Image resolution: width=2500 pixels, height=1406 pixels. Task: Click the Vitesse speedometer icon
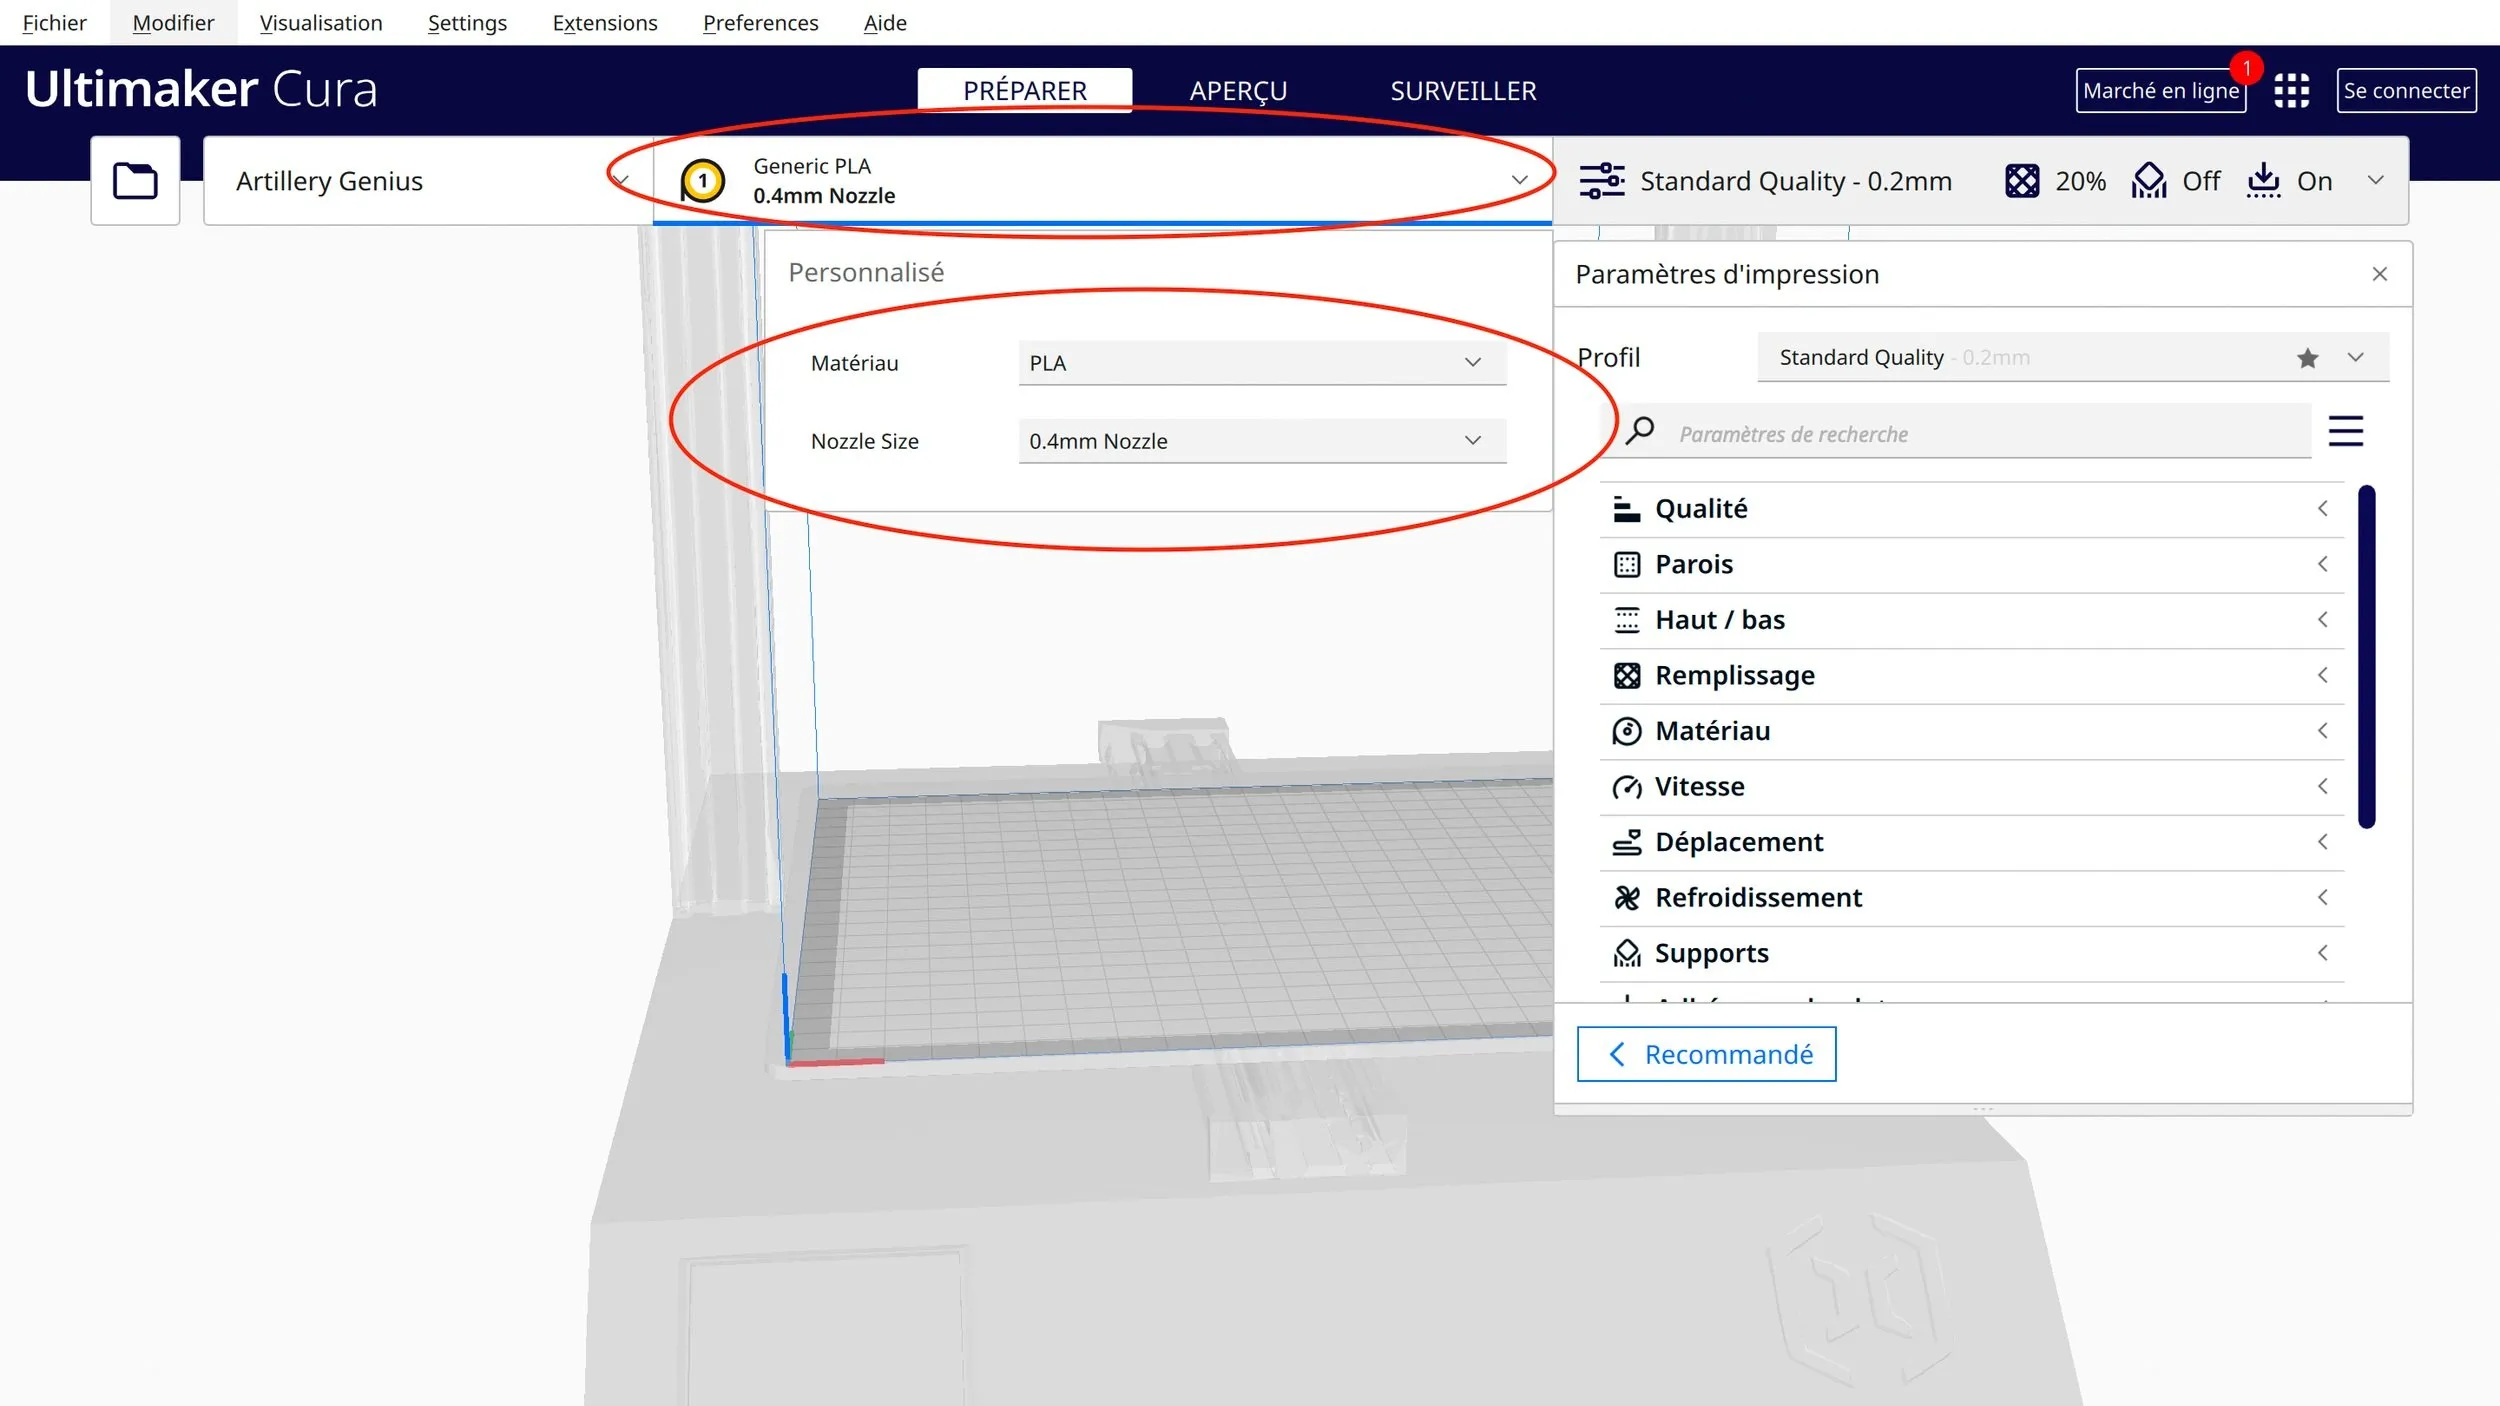[1627, 787]
